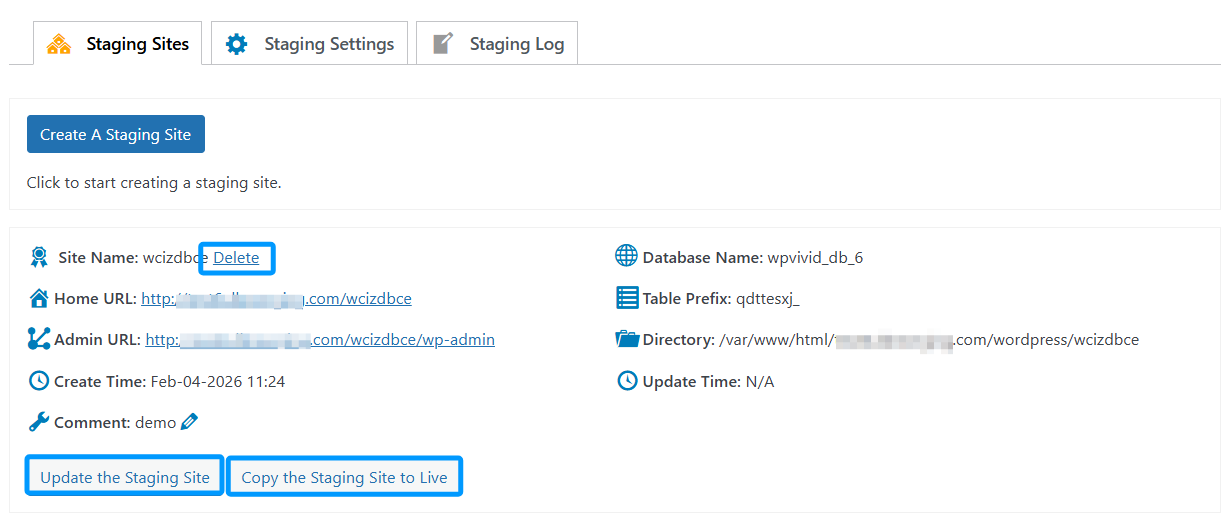Click the list icon beside Table Prefix
This screenshot has width=1232, height=523.
[x=627, y=298]
